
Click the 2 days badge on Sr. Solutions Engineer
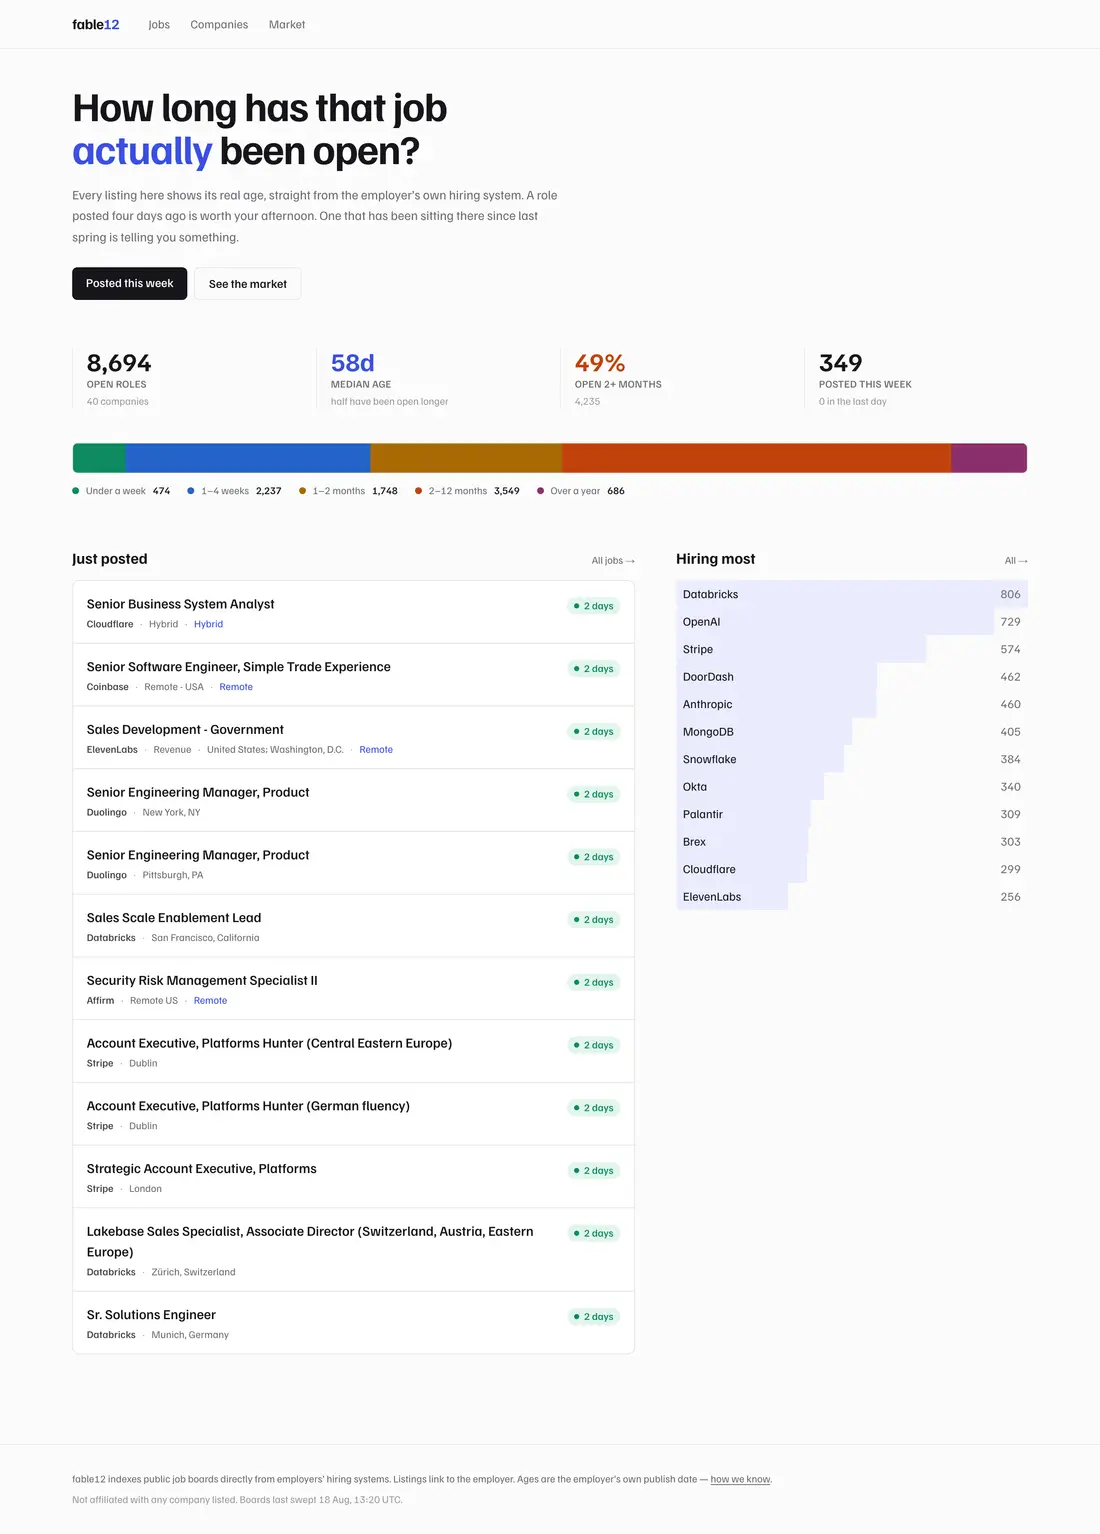tap(594, 1317)
